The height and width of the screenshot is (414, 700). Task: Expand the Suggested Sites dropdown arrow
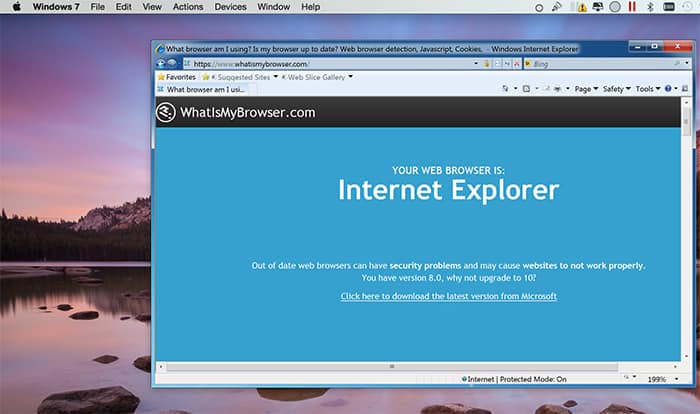point(275,76)
